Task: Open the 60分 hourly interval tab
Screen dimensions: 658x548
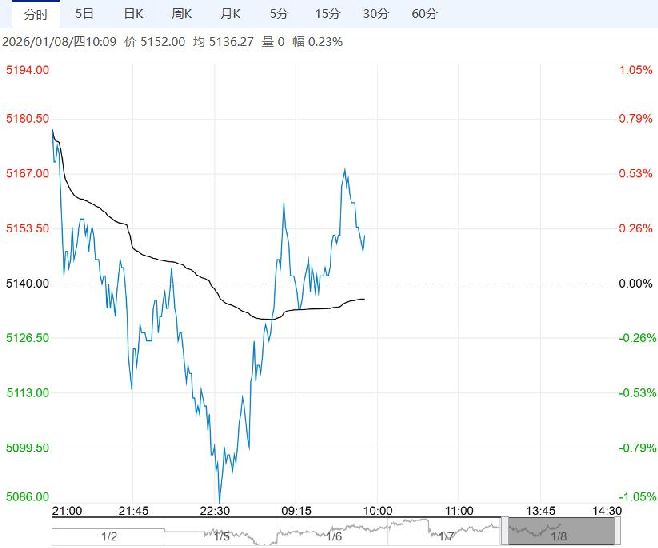Action: point(424,13)
